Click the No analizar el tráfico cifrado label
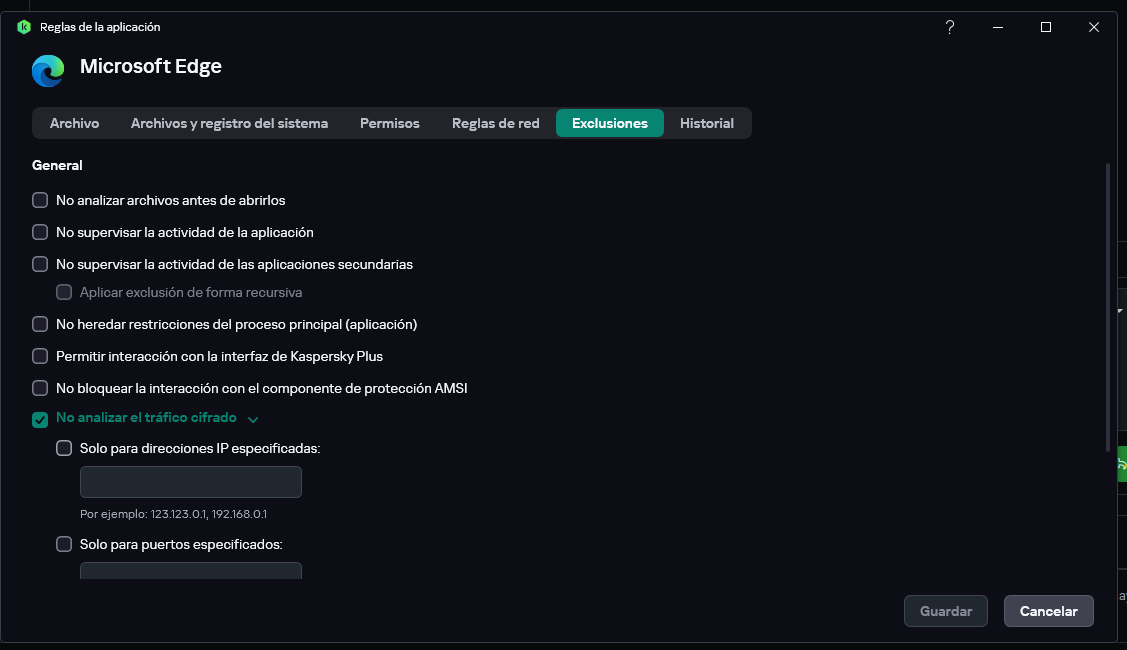Viewport: 1127px width, 650px height. (x=146, y=418)
